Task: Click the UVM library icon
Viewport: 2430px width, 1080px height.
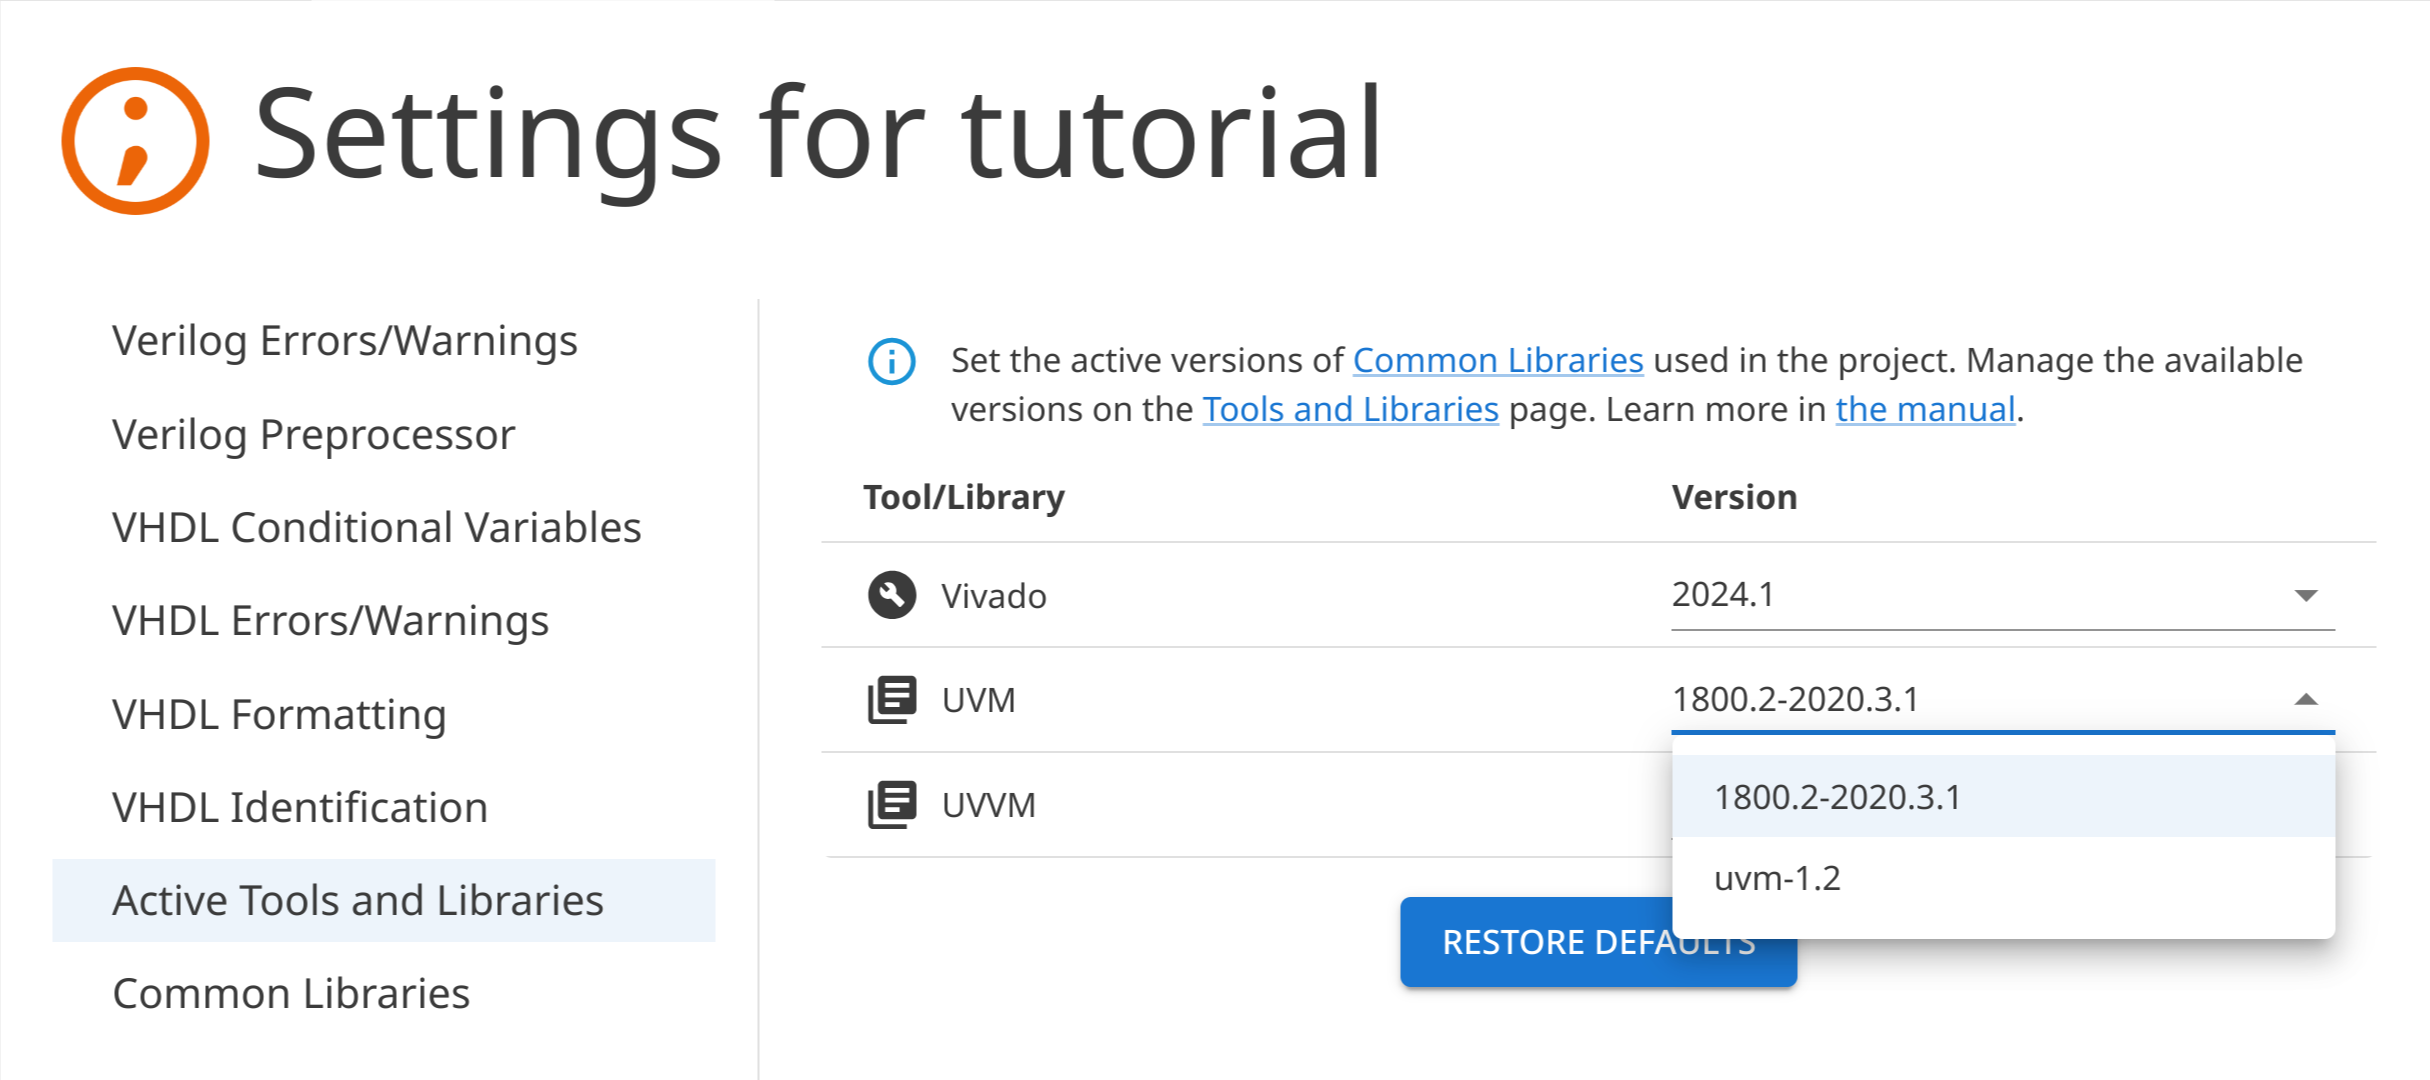Action: pyautogui.click(x=891, y=700)
